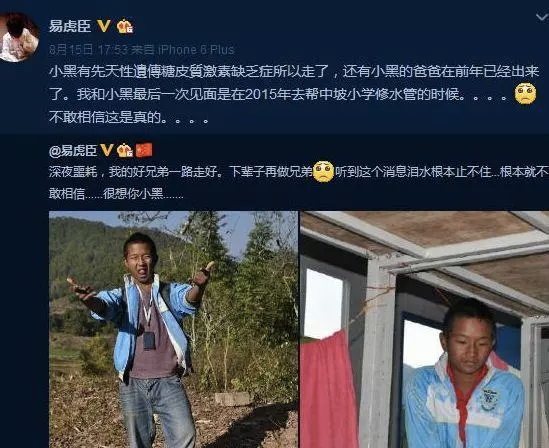Click the text line 不敢相信这是真的
549x448 pixels.
coord(129,117)
